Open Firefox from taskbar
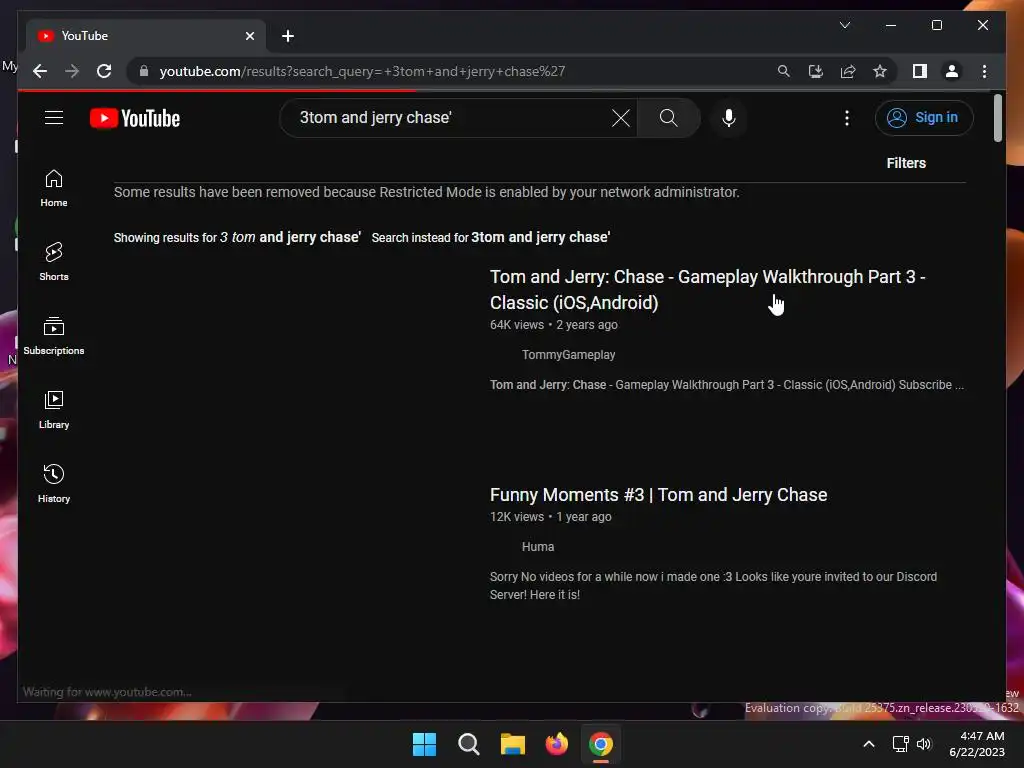This screenshot has height=768, width=1024. point(556,744)
